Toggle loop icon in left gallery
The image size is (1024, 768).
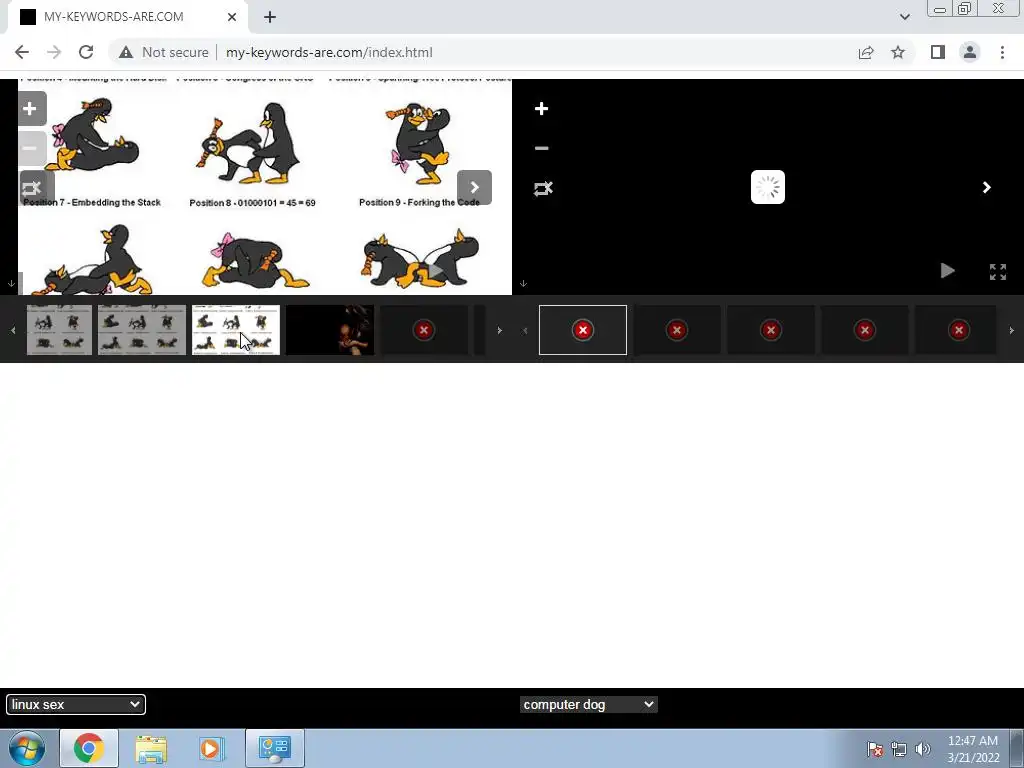pos(31,189)
